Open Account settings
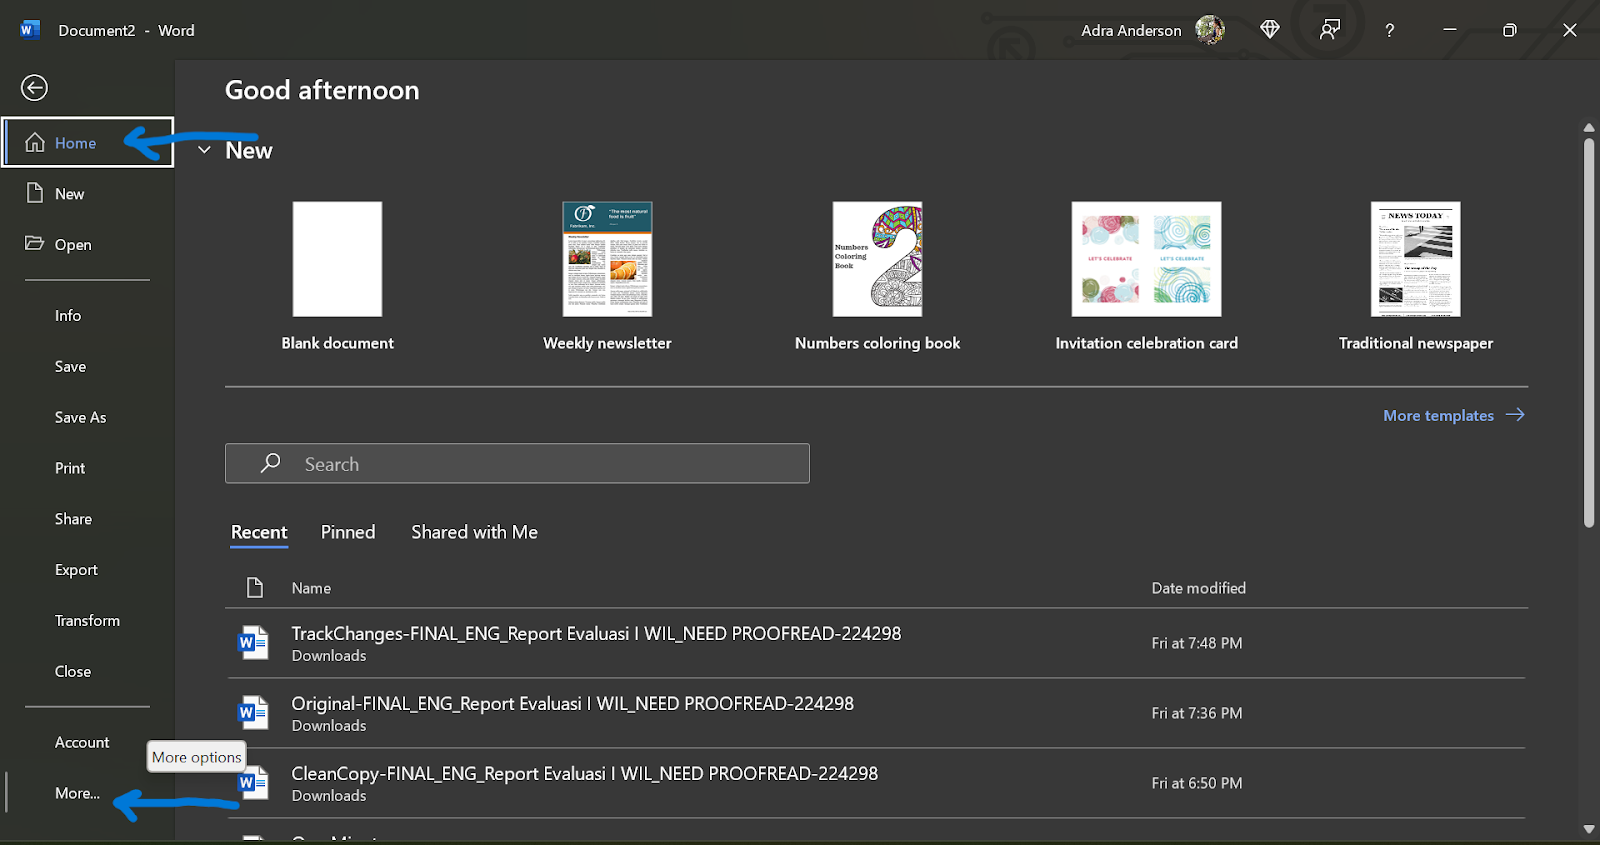The width and height of the screenshot is (1600, 845). (82, 743)
